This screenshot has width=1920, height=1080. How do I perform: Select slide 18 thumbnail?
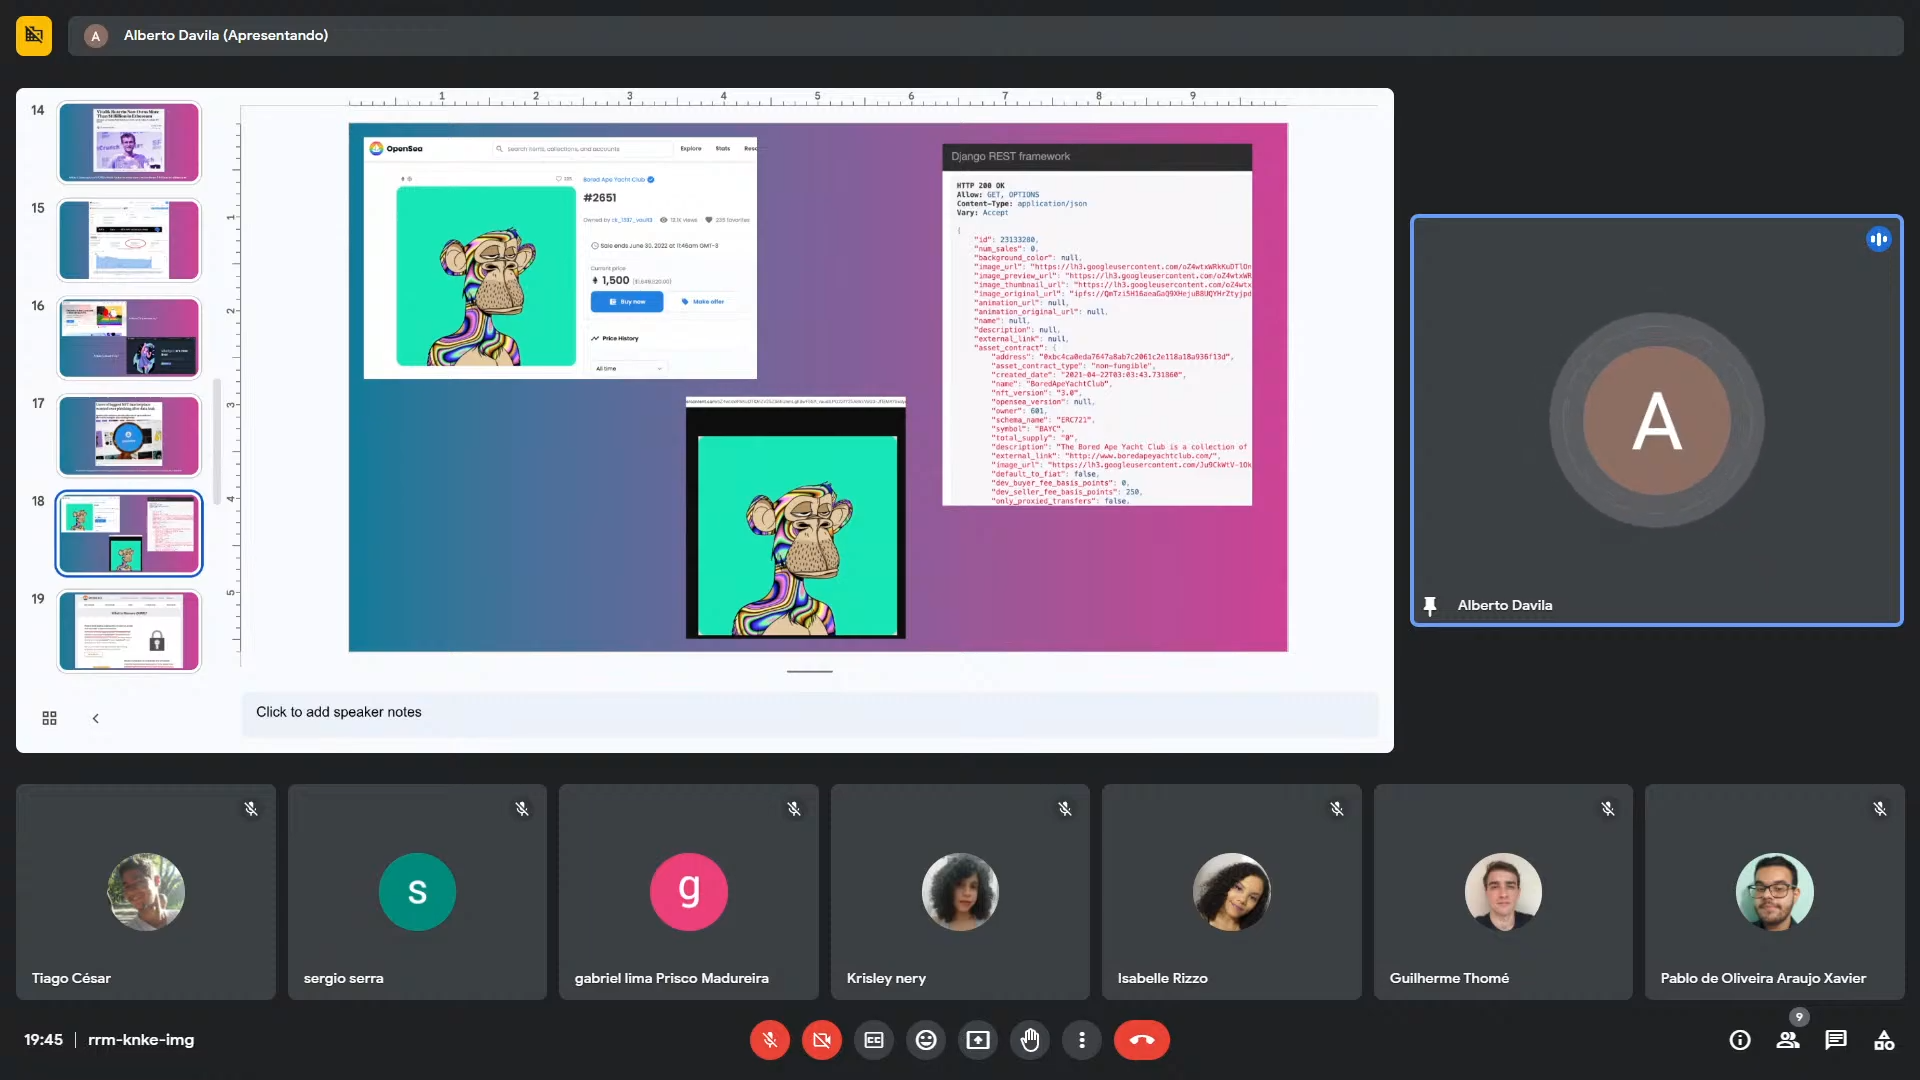[129, 533]
